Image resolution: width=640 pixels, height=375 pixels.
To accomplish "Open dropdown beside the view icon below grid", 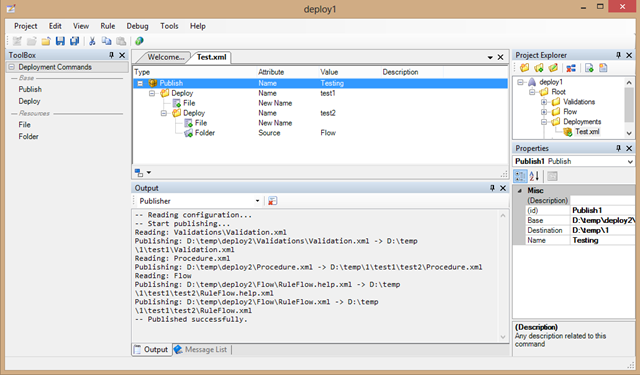I will pyautogui.click(x=149, y=173).
